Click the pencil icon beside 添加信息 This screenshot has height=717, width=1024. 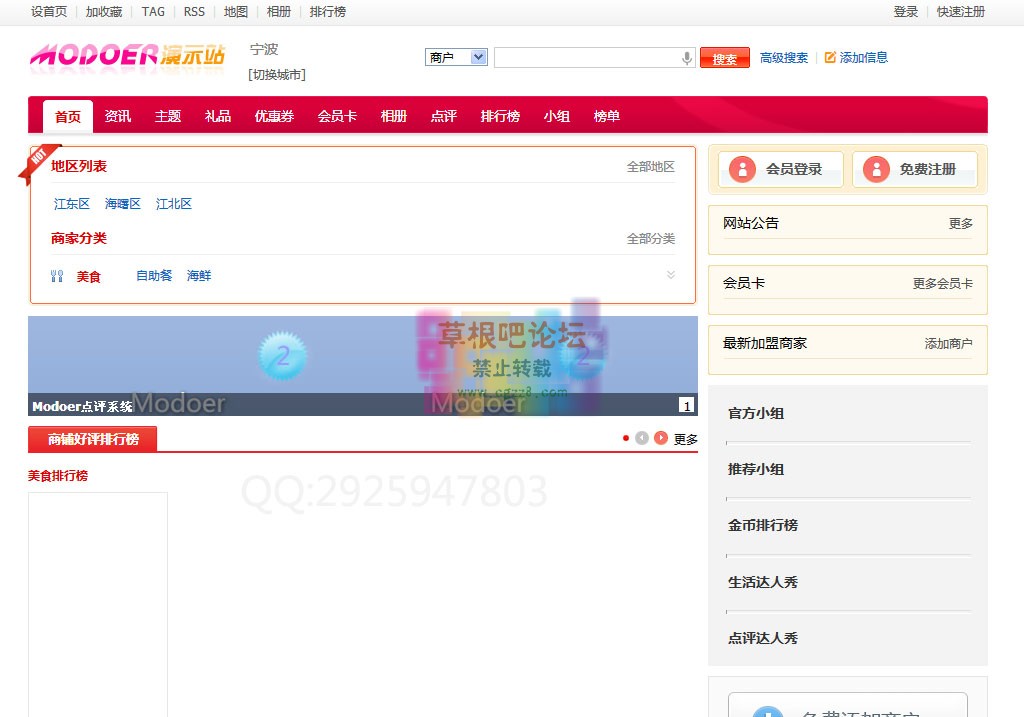click(830, 58)
